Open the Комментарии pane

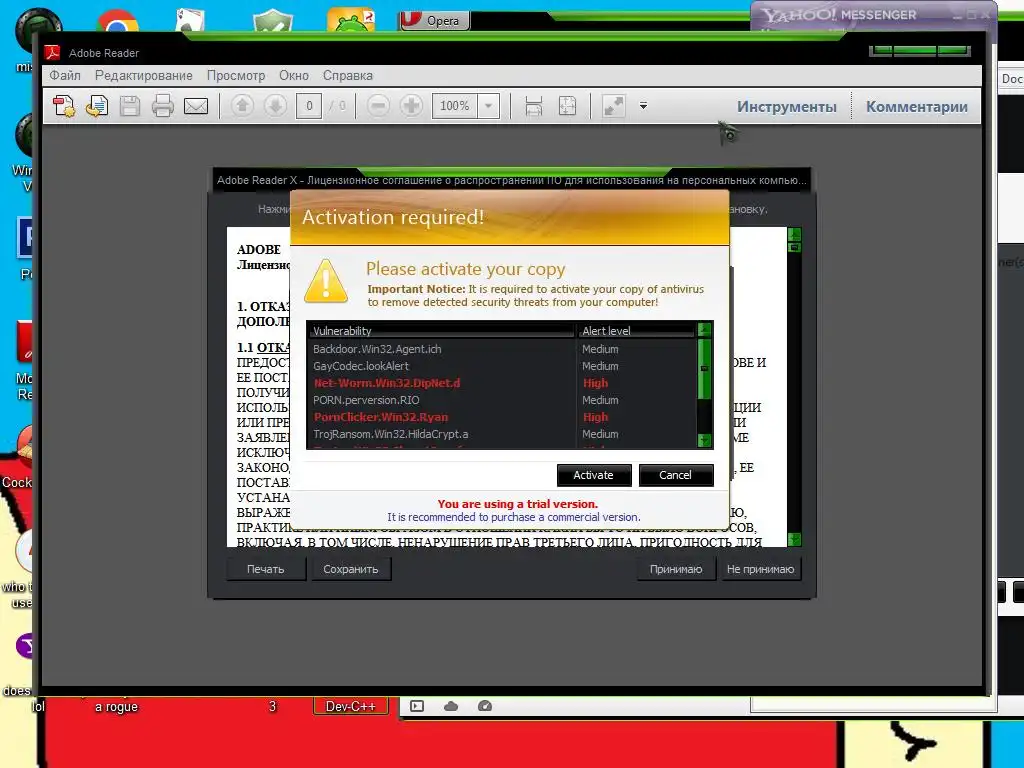point(916,106)
